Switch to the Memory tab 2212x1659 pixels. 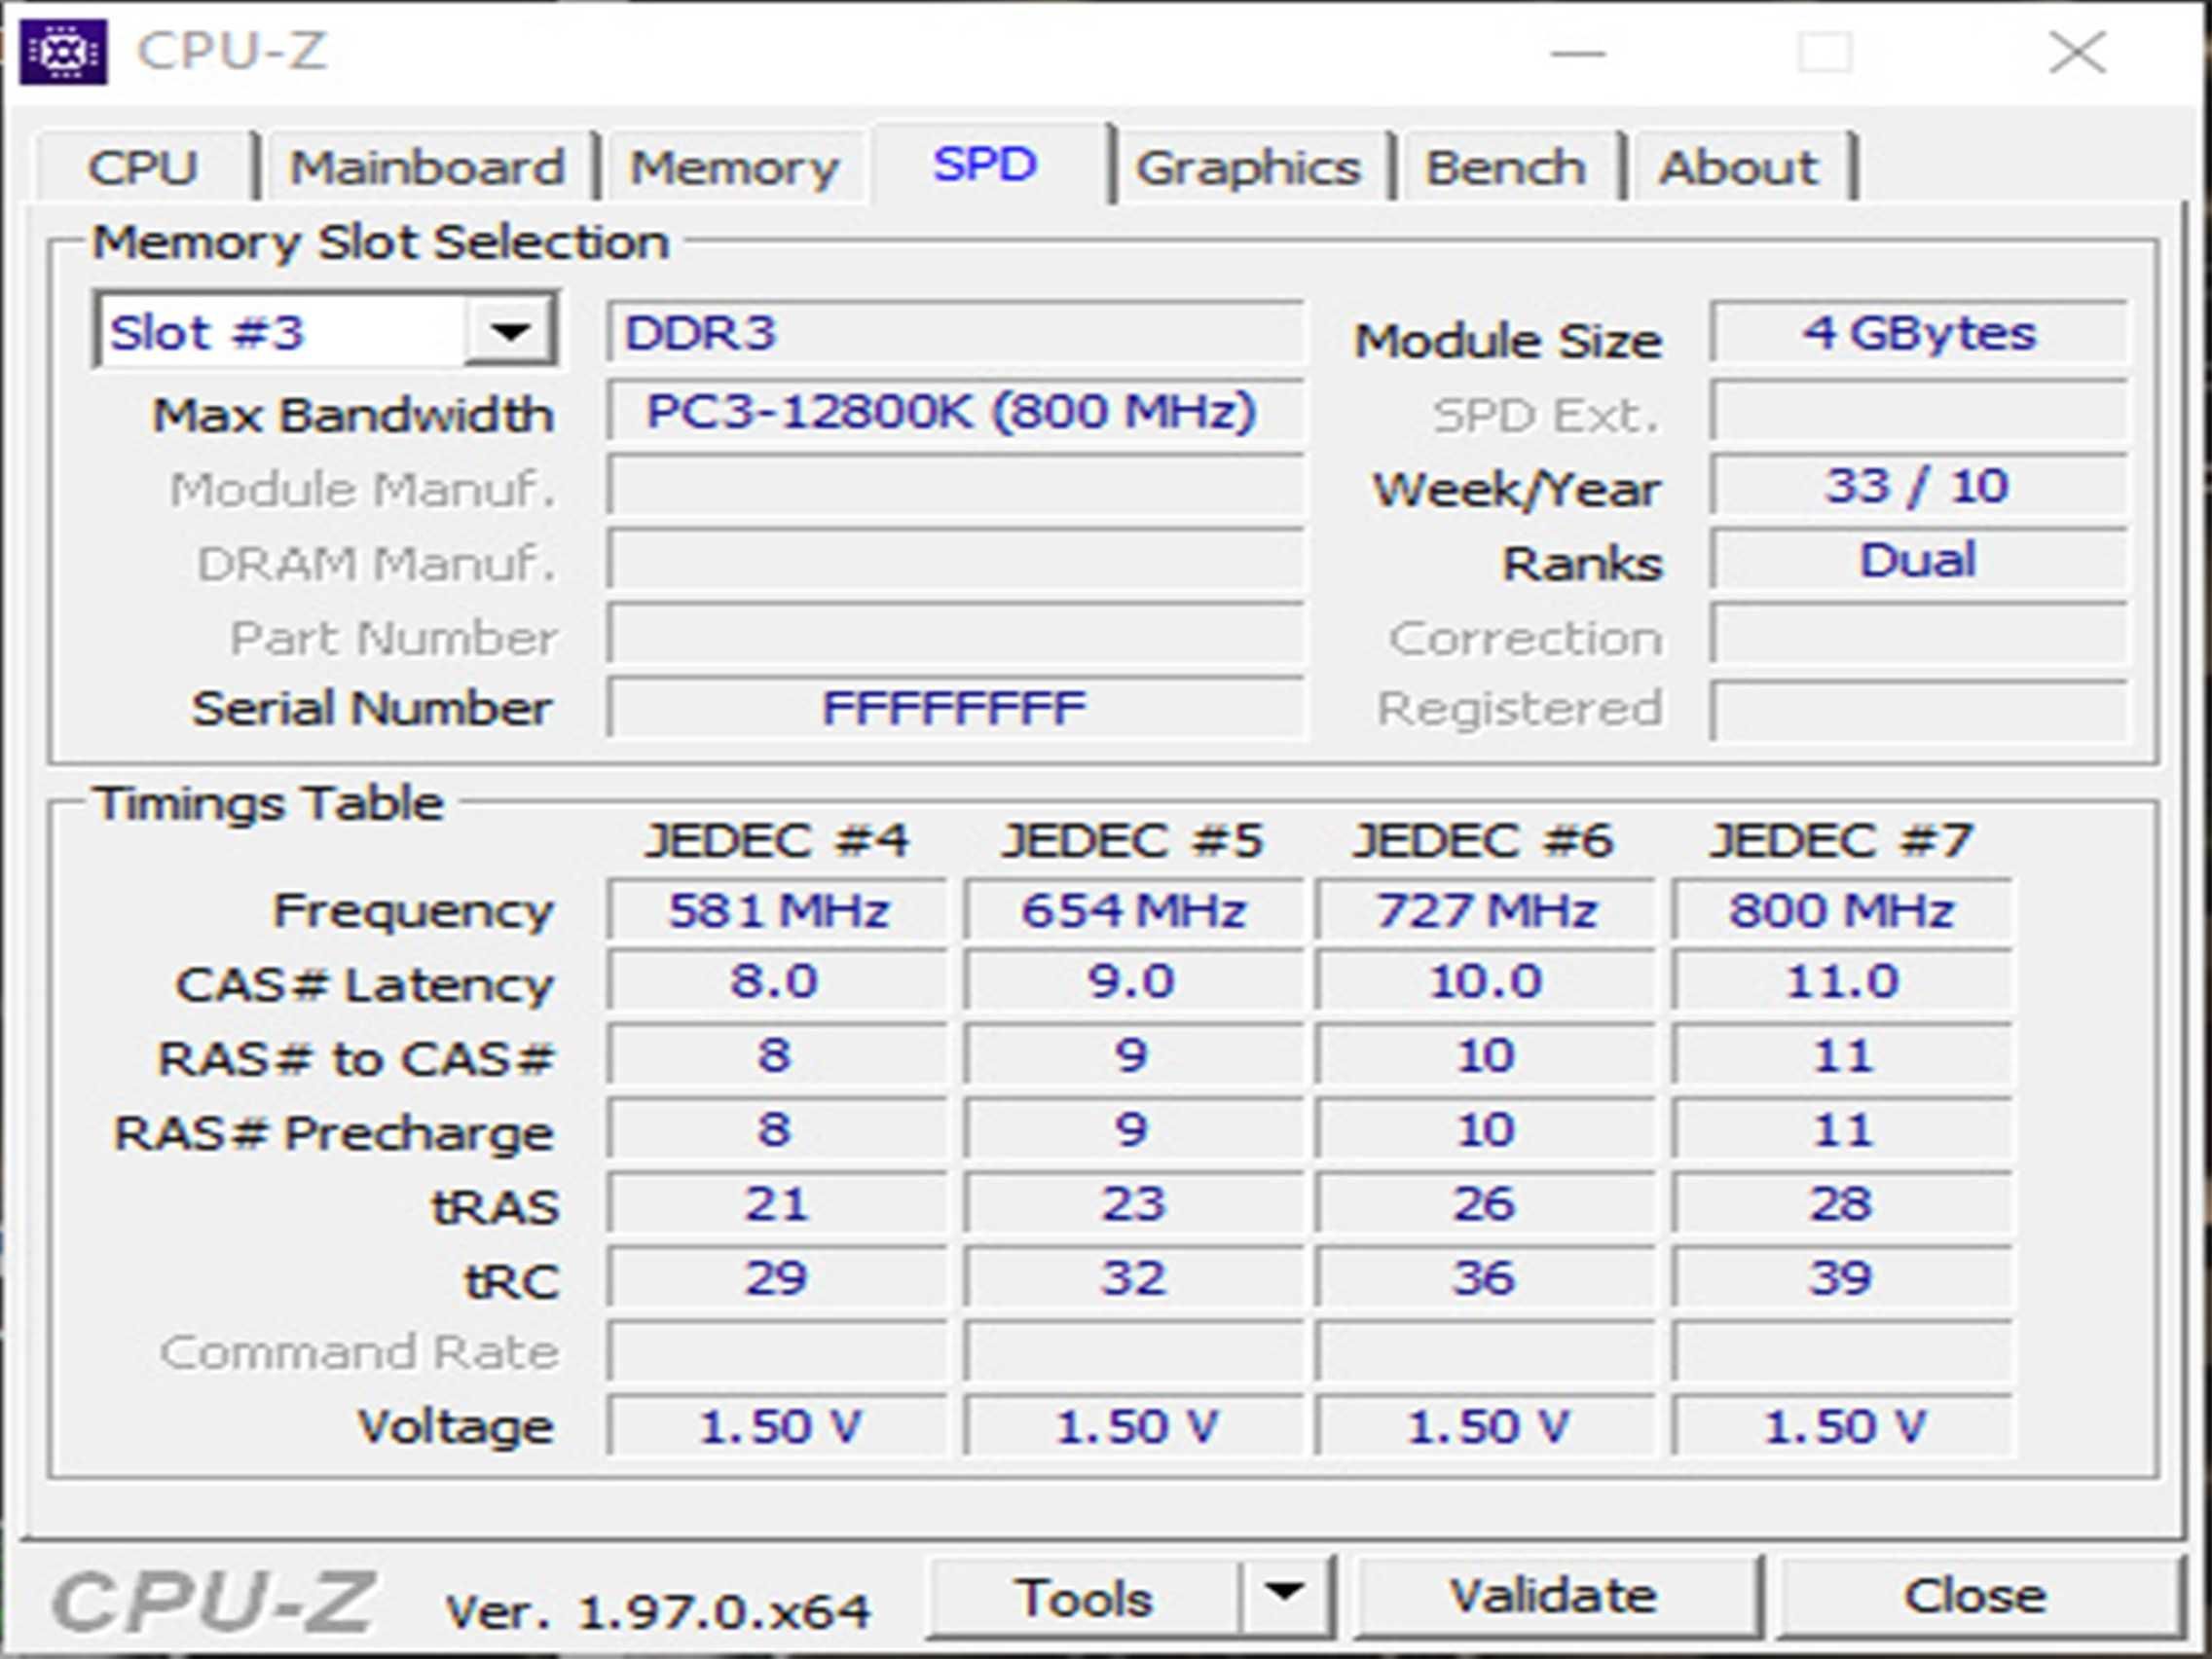click(x=734, y=167)
